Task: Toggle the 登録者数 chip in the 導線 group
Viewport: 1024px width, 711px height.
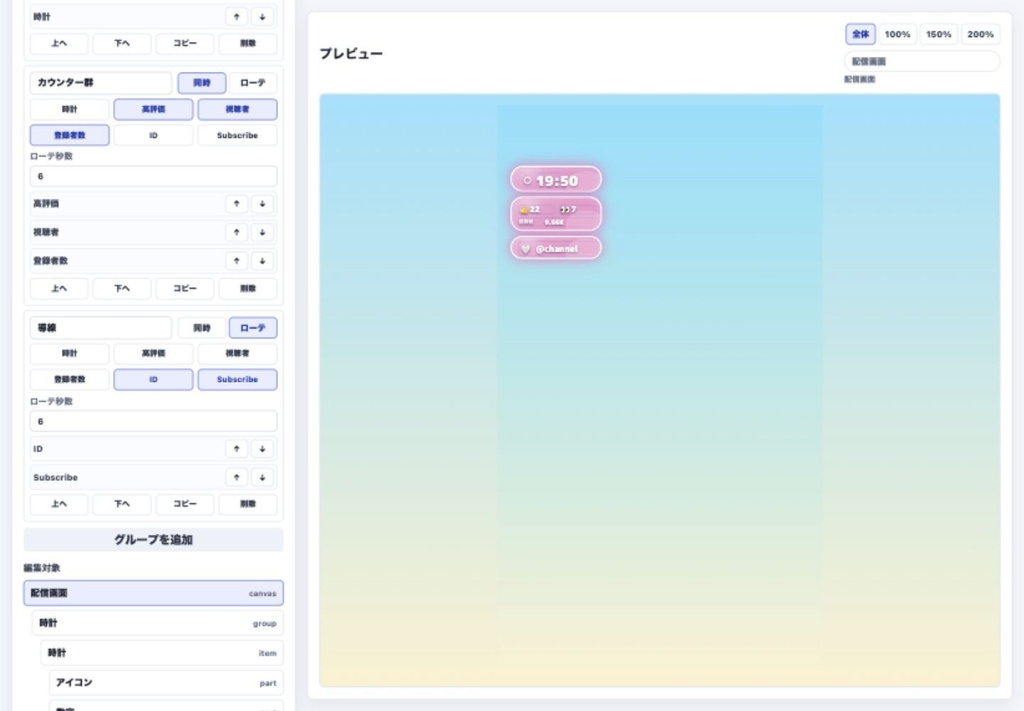Action: pyautogui.click(x=69, y=379)
